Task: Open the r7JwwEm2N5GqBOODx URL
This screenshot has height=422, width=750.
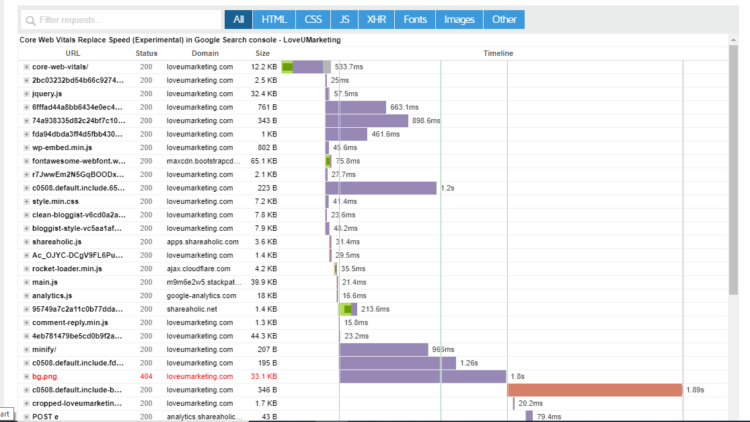Action: tap(78, 175)
